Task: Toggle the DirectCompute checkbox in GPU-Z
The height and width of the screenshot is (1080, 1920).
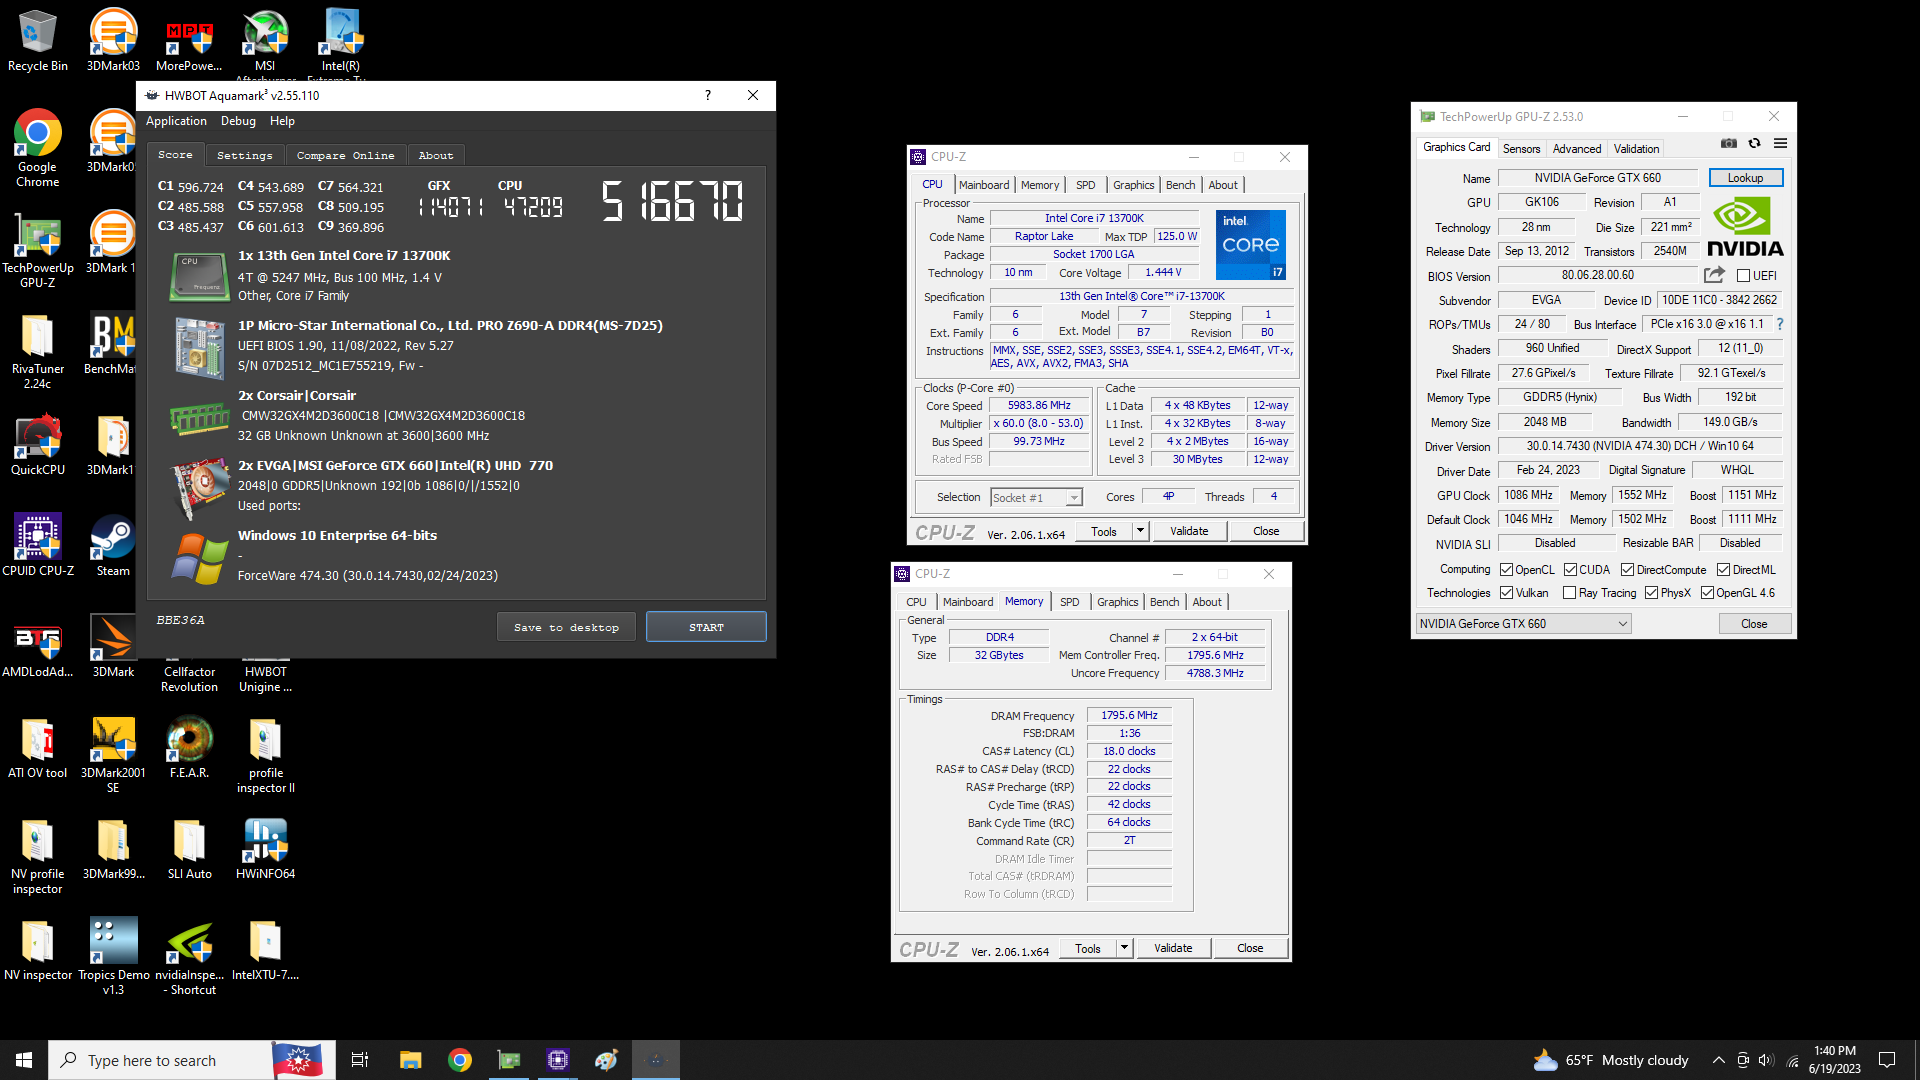Action: [1627, 570]
